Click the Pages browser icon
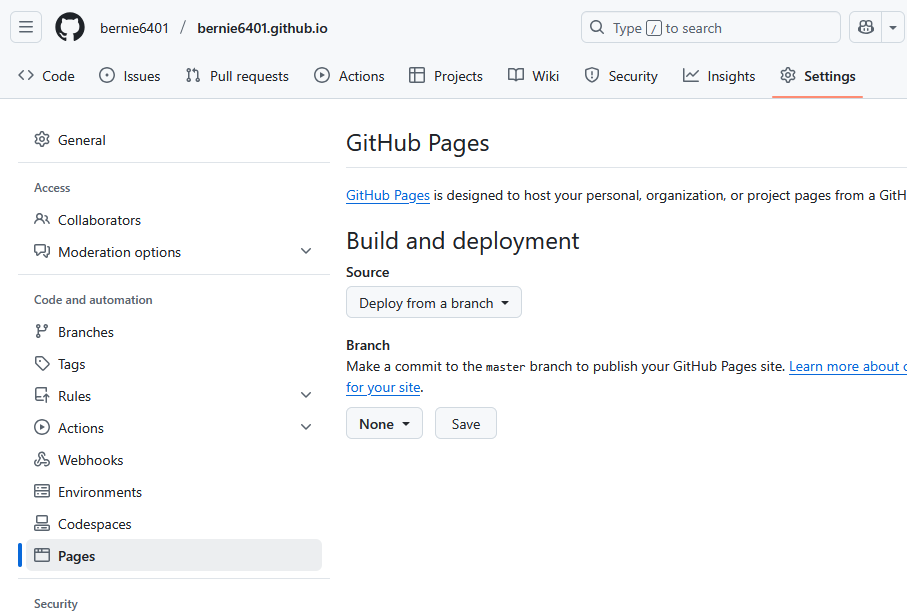Viewport: 907px width, 616px height. pos(42,555)
